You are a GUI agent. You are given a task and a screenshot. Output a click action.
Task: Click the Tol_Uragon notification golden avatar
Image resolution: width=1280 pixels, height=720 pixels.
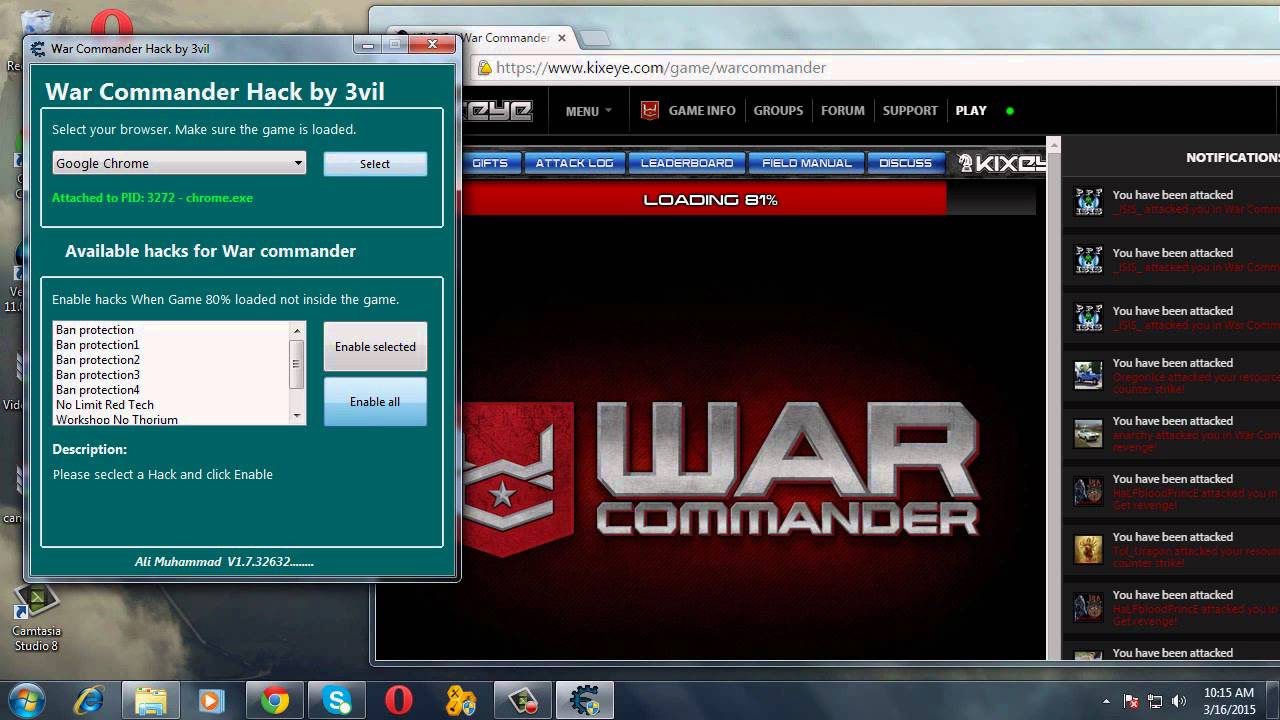click(1088, 549)
